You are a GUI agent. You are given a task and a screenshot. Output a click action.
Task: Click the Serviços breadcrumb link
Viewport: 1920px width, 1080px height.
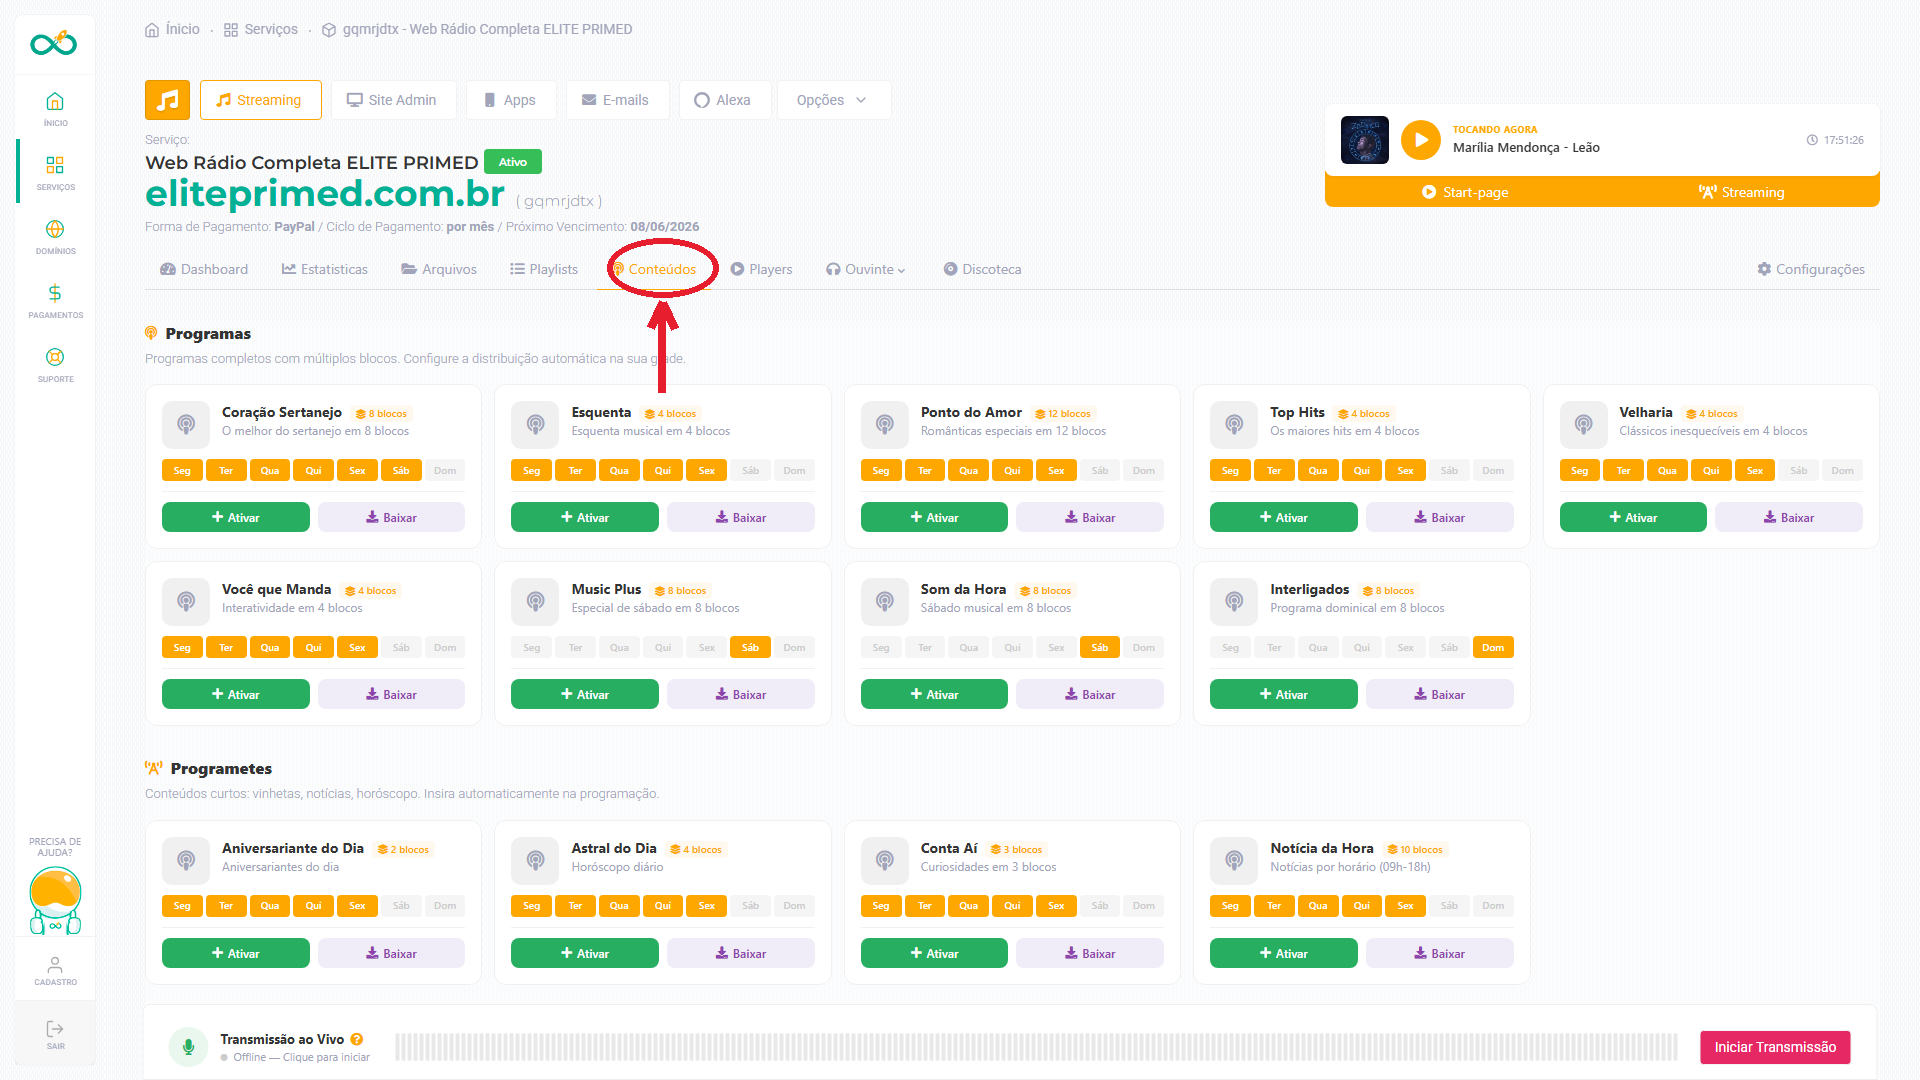click(261, 29)
